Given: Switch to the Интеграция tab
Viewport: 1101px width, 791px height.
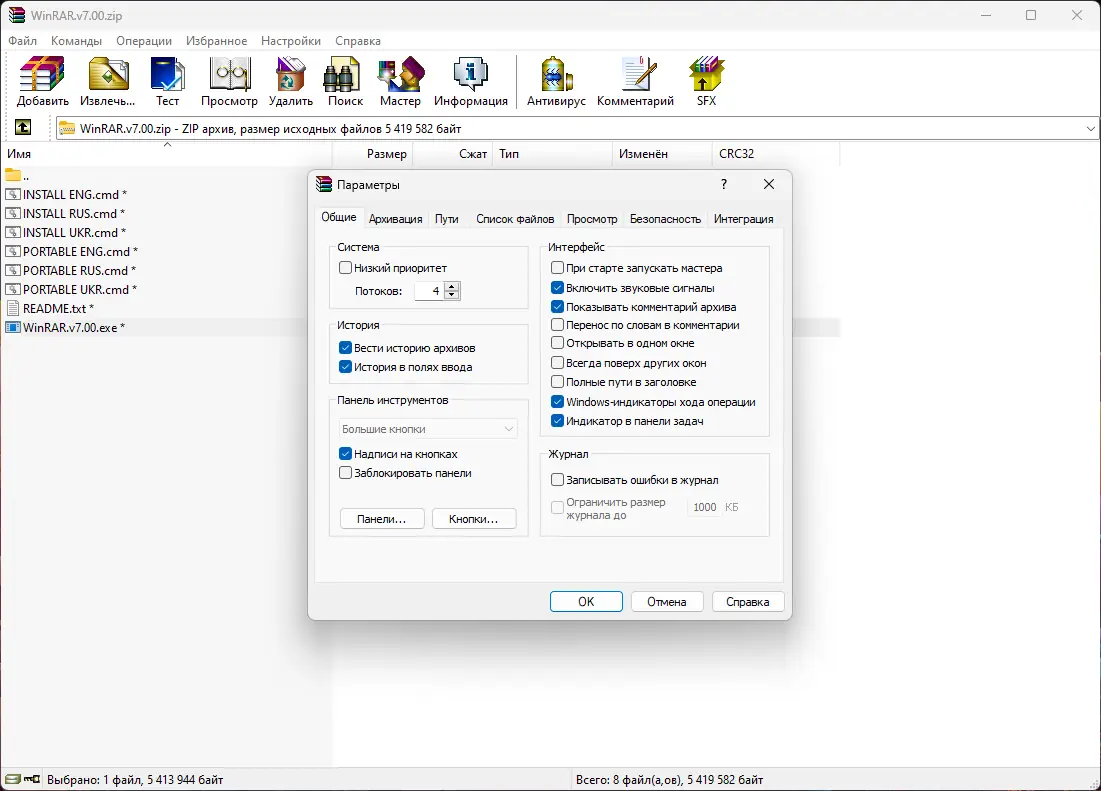Looking at the screenshot, I should (744, 219).
